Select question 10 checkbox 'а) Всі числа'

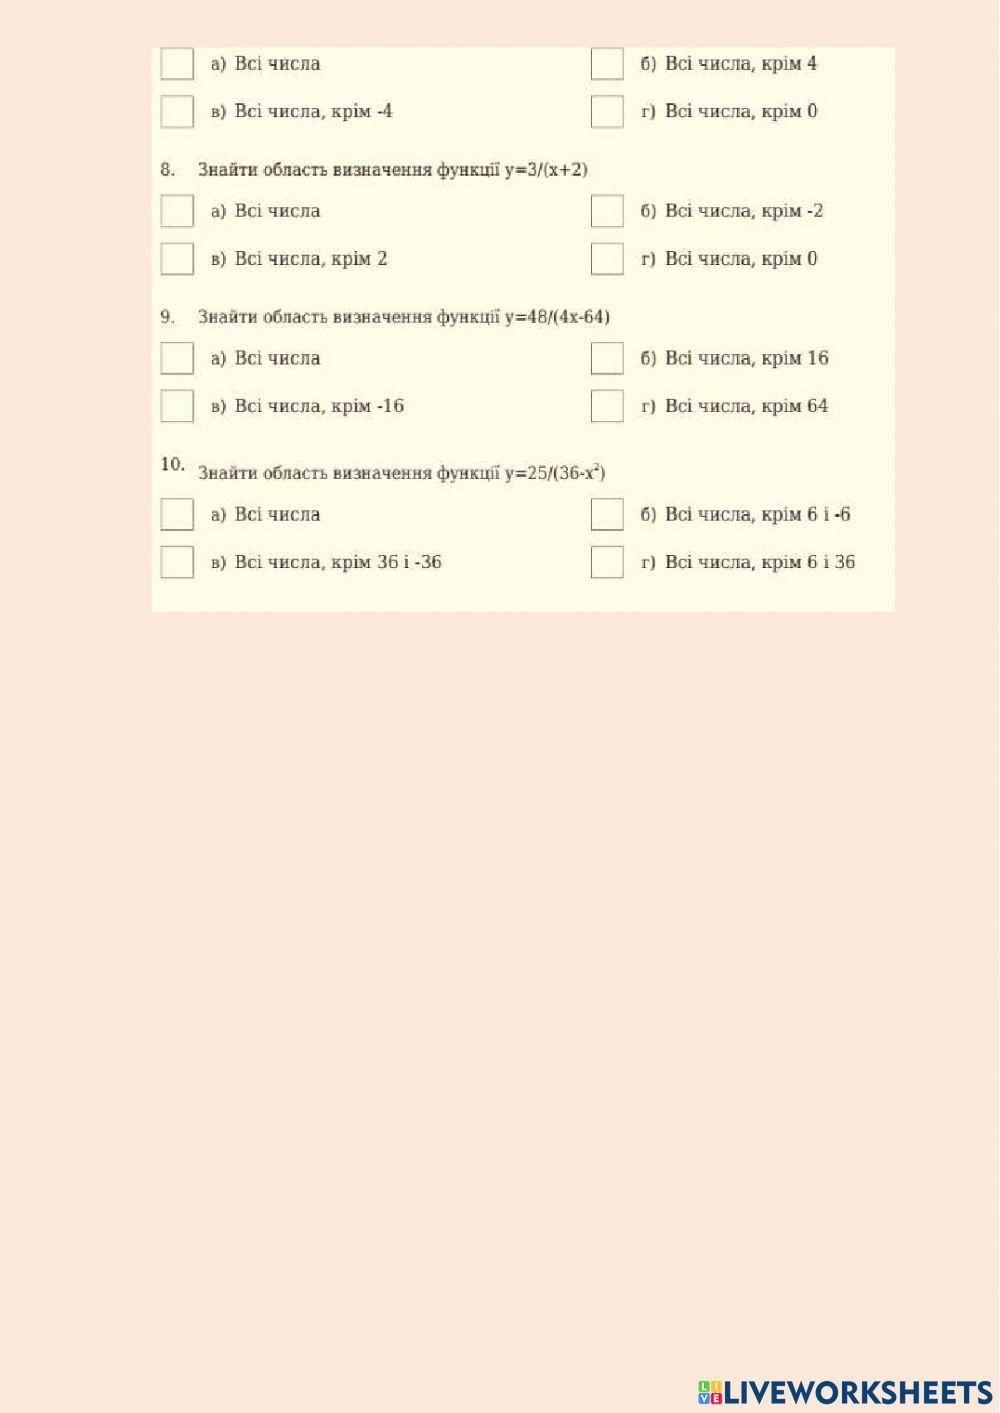pos(177,514)
